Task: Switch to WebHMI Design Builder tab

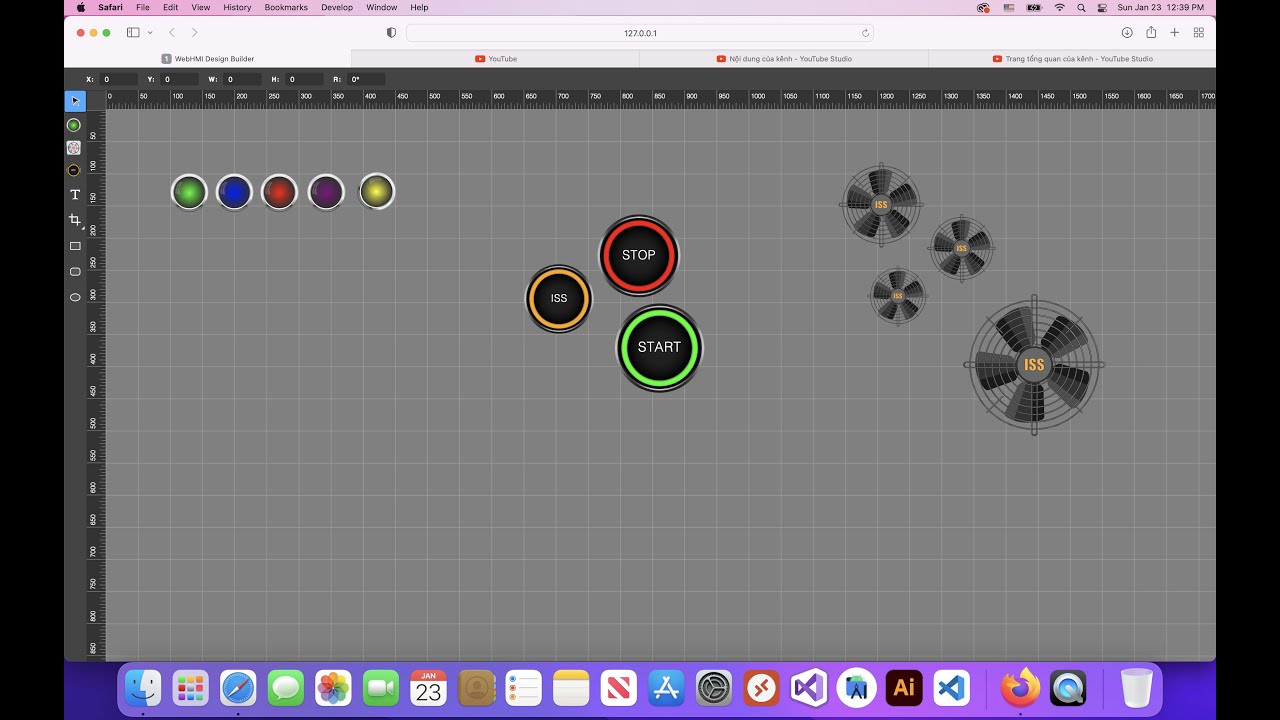Action: [x=208, y=59]
